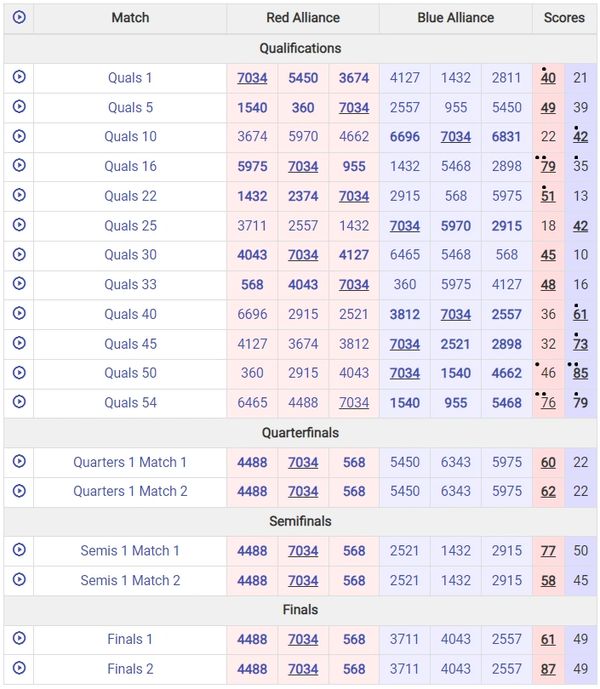600x689 pixels.
Task: Open team 5975 in the Quals 16 row
Action: [x=252, y=166]
